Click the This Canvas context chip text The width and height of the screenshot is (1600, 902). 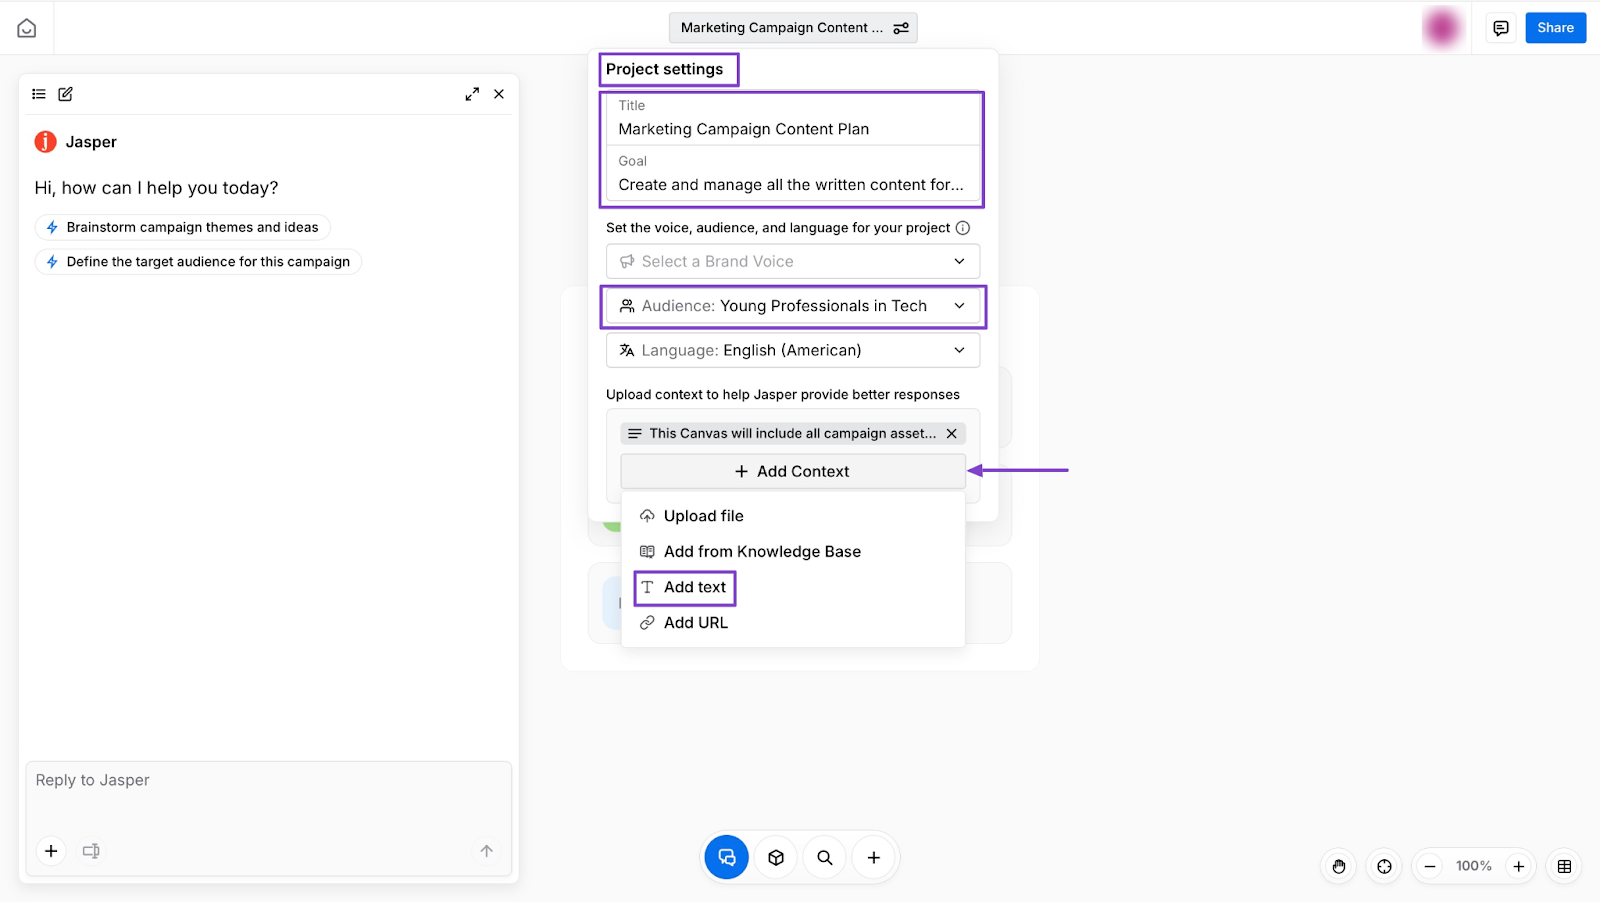(792, 433)
